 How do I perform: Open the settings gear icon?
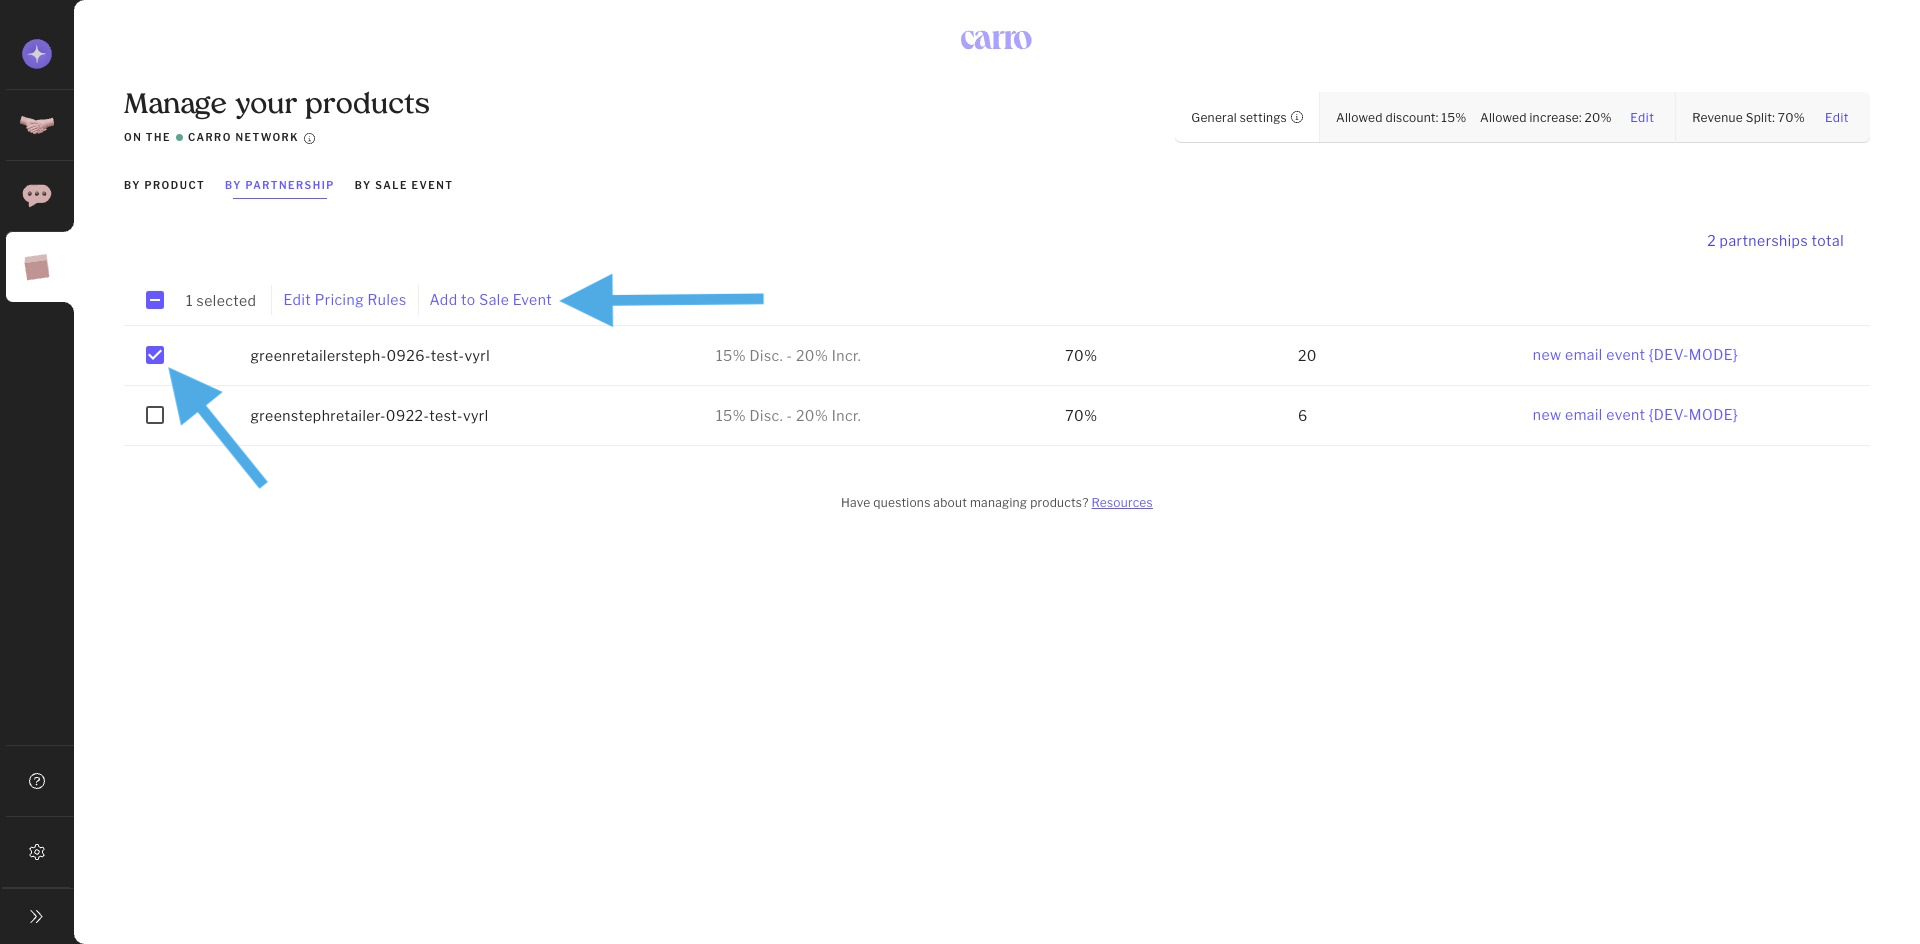37,852
